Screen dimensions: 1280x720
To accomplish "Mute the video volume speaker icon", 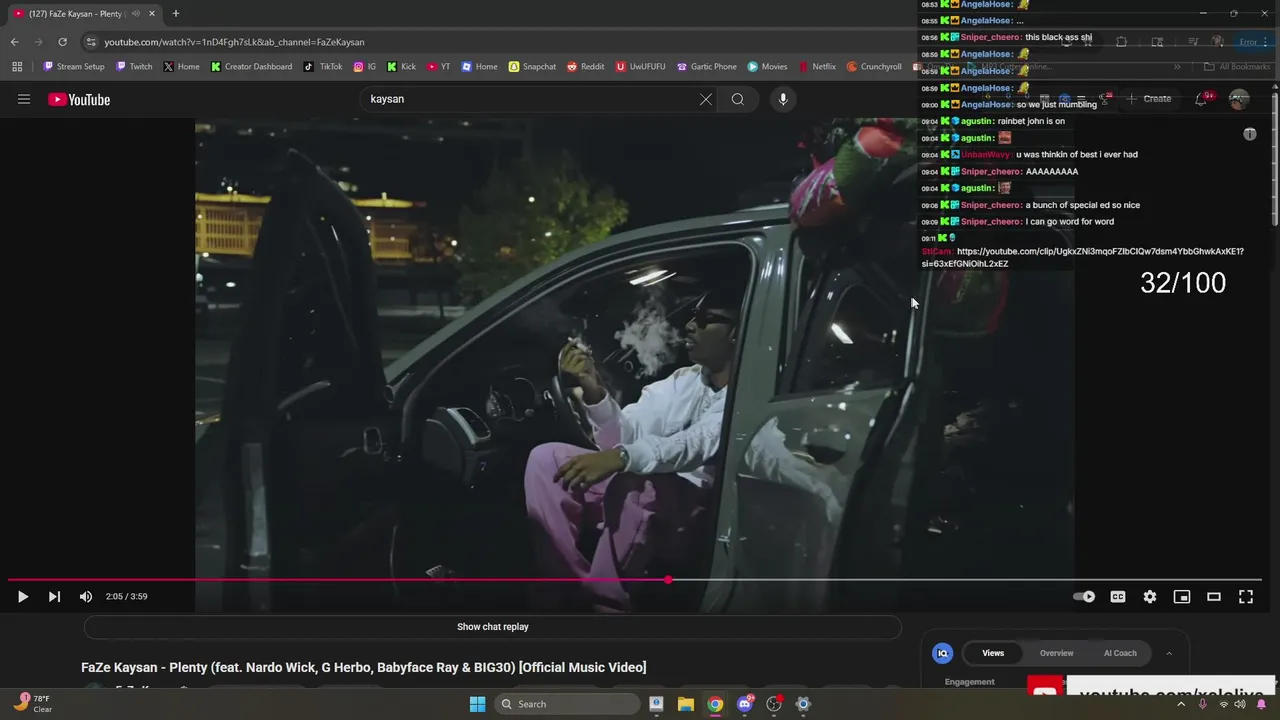I will [x=86, y=597].
